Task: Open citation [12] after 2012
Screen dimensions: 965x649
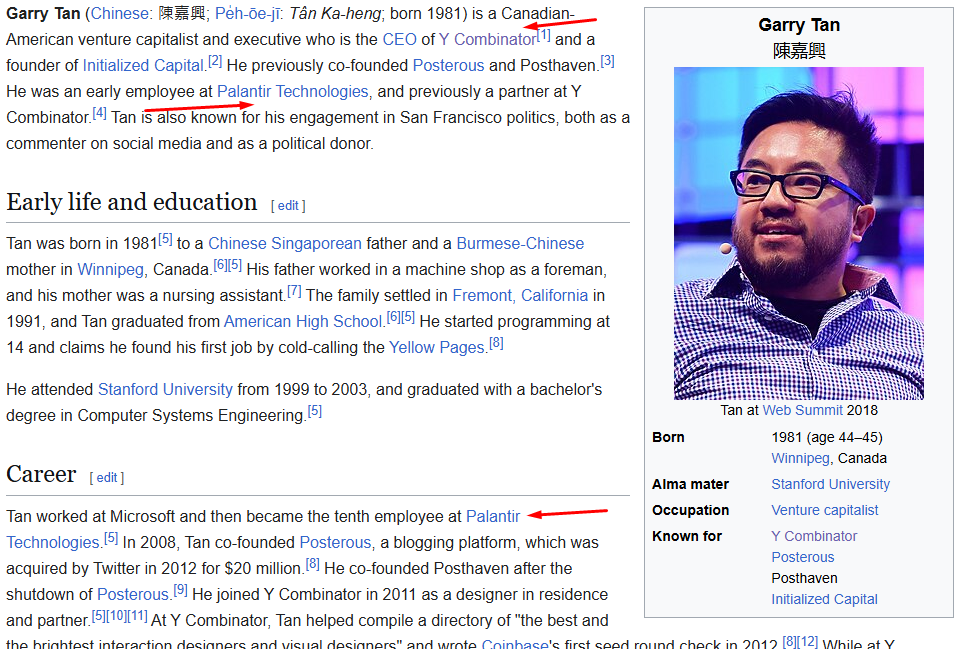Action: tap(807, 642)
